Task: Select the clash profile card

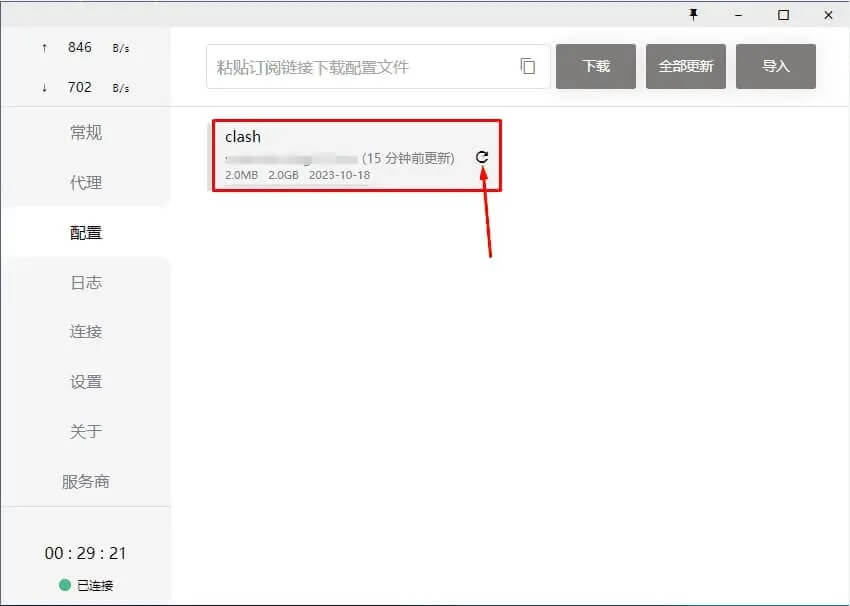Action: click(x=340, y=155)
